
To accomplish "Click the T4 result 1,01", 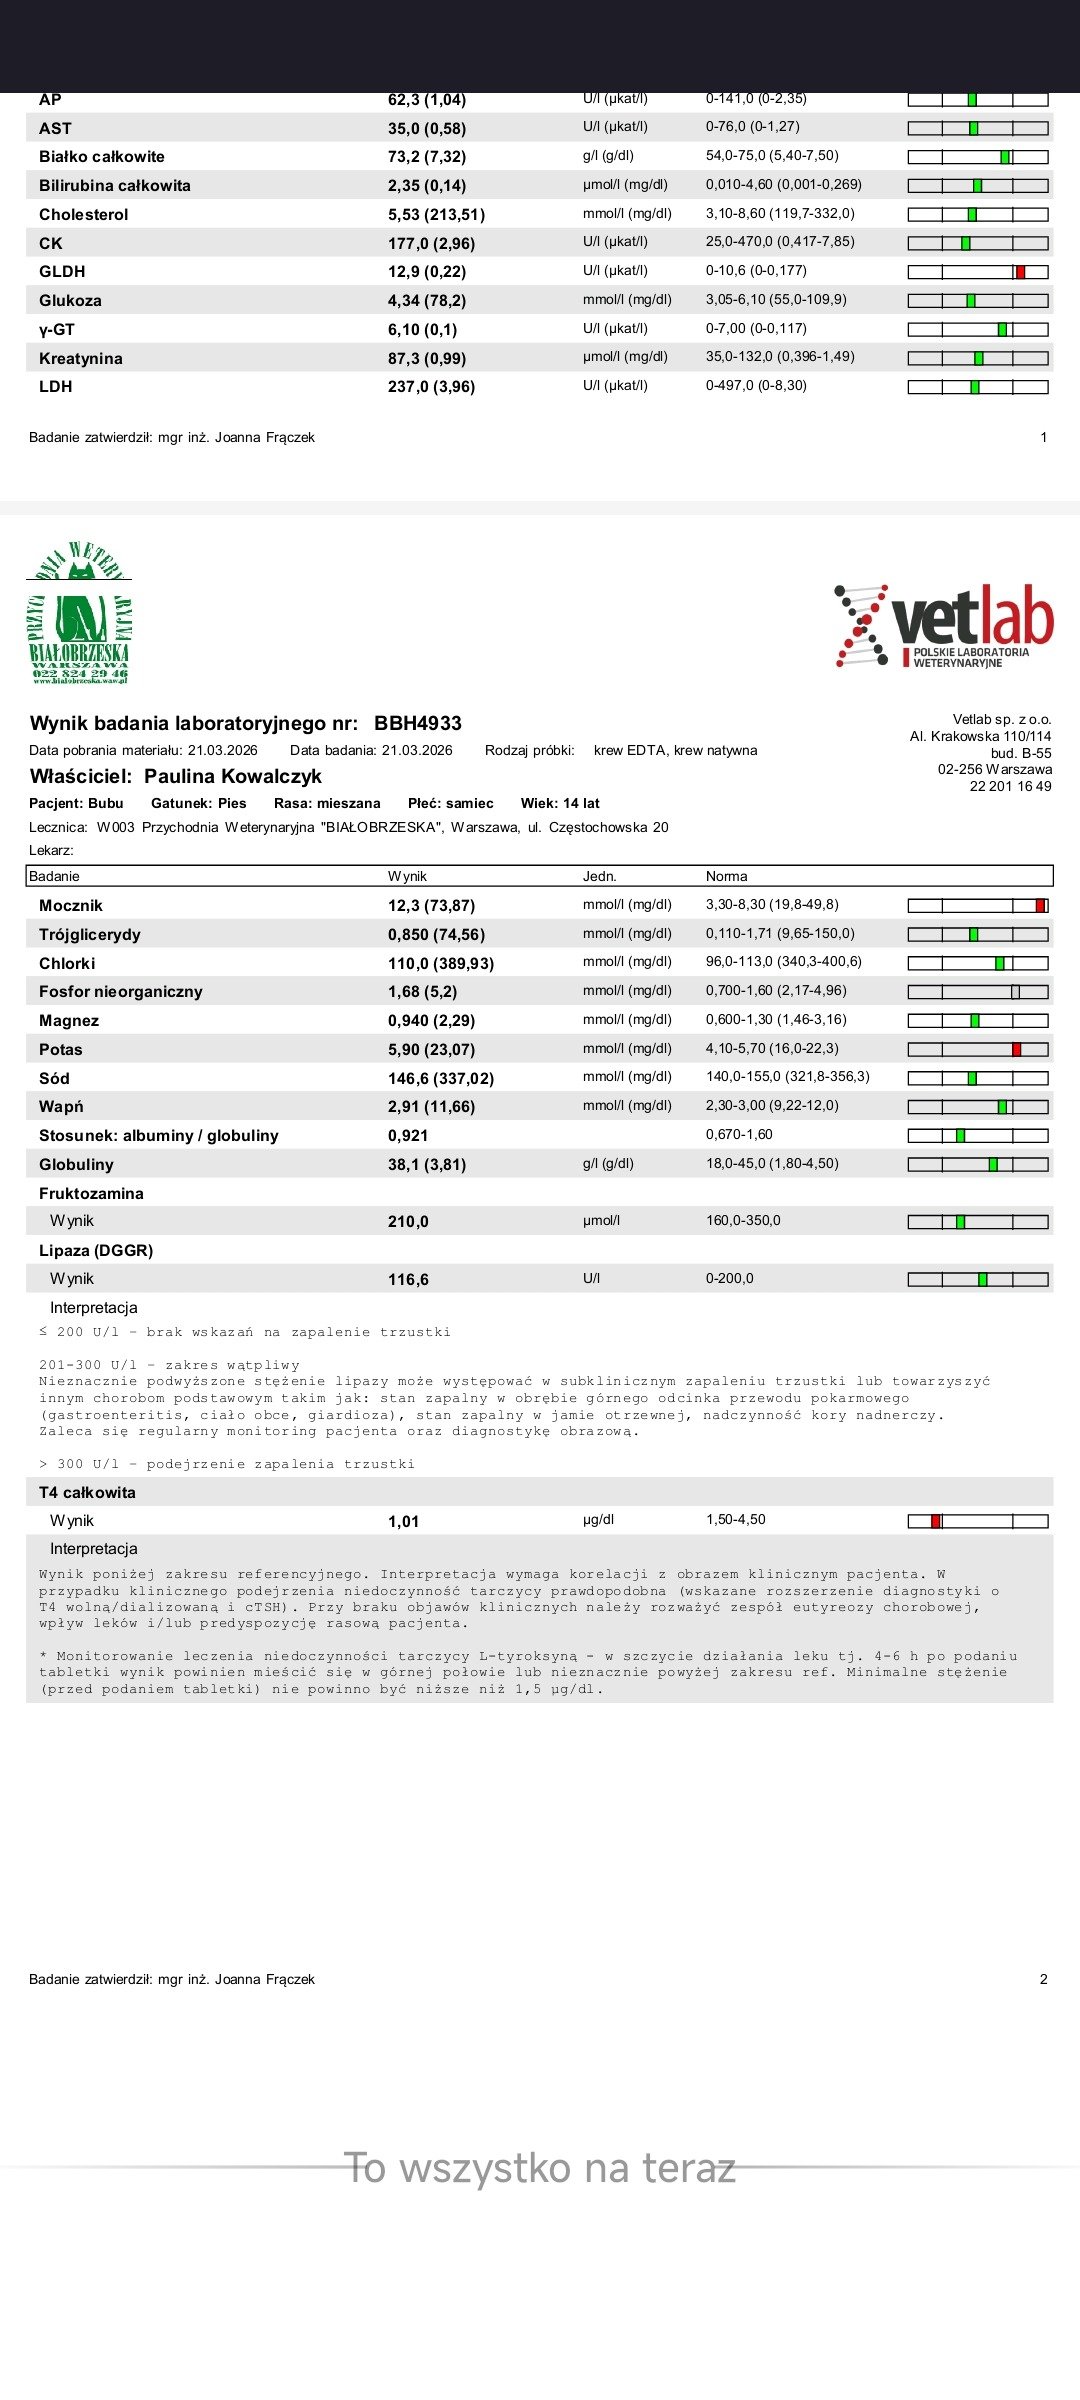I will (x=404, y=1521).
